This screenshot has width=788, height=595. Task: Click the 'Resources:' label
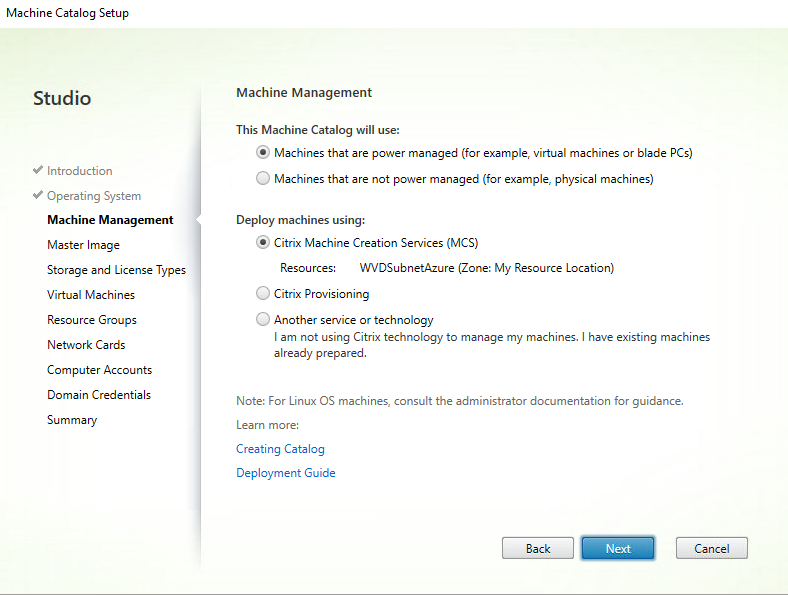[308, 268]
